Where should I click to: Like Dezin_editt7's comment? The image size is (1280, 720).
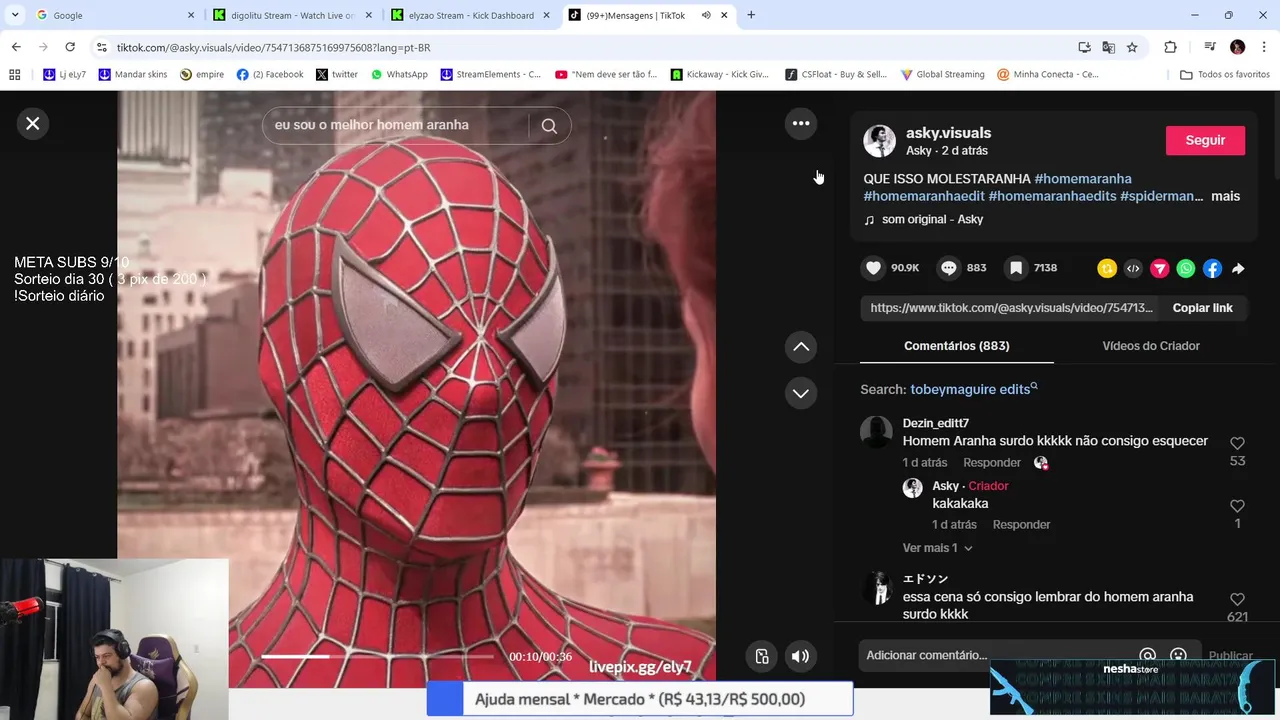point(1237,443)
